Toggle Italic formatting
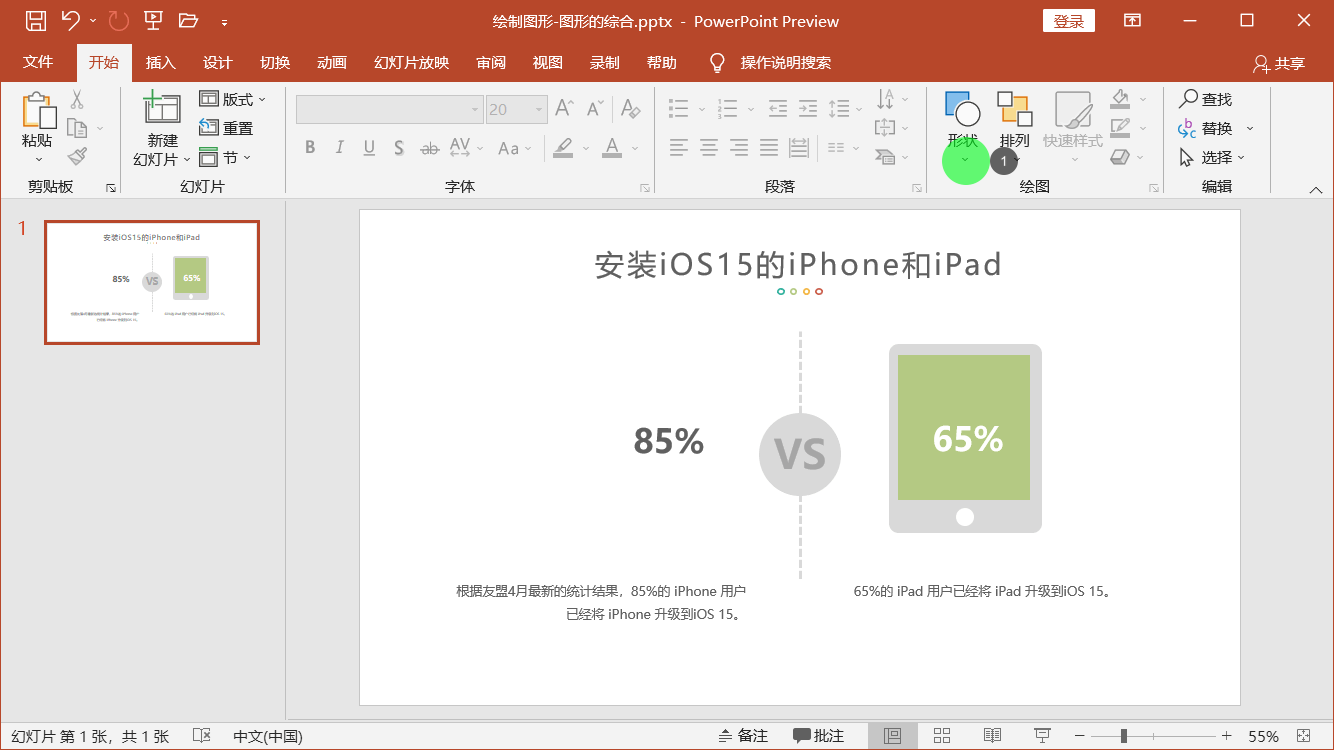1334x750 pixels. pyautogui.click(x=340, y=148)
